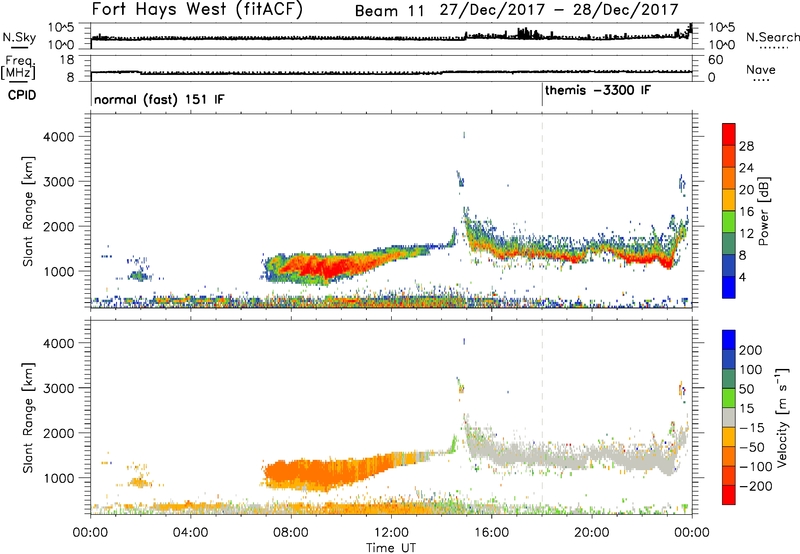Click the red swatch at the top of the Power colorbar
Image resolution: width=800 pixels, height=554 pixels.
[729, 134]
